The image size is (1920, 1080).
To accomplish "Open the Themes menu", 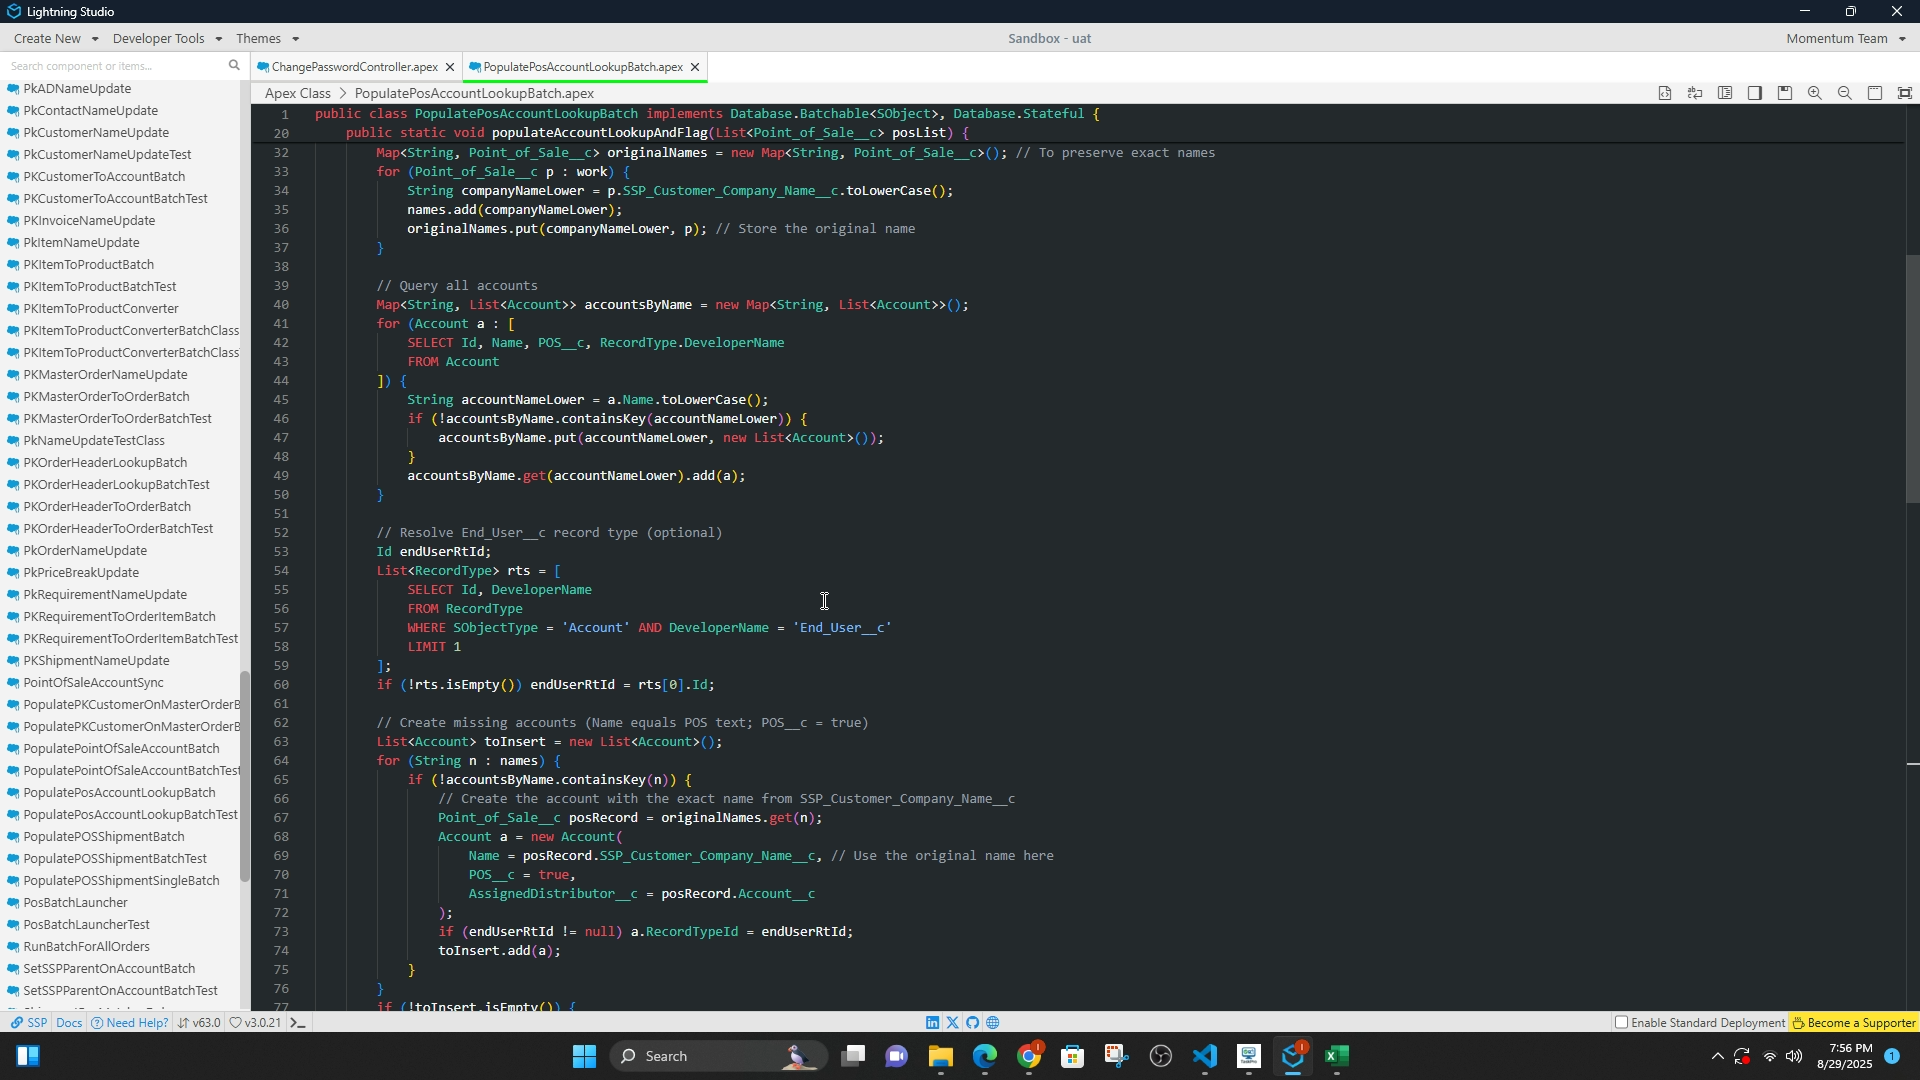I will 267,39.
